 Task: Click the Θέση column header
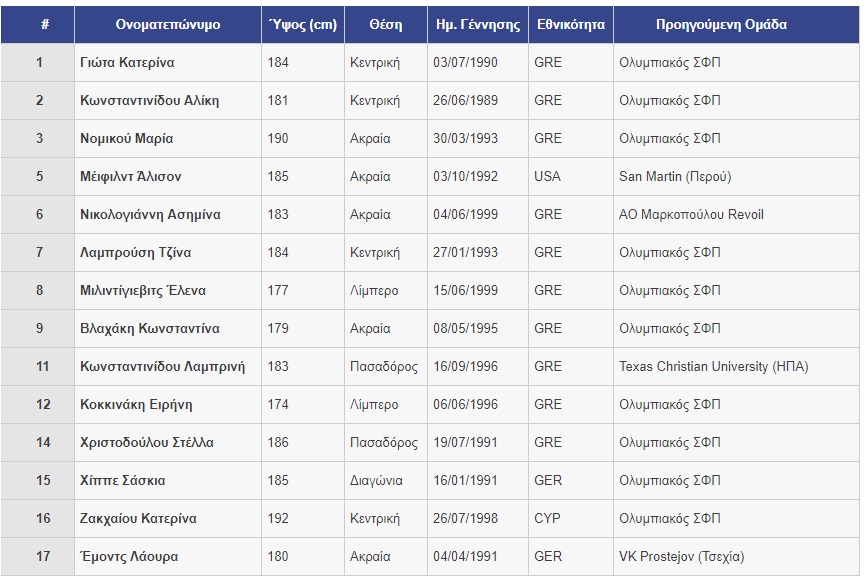point(386,25)
